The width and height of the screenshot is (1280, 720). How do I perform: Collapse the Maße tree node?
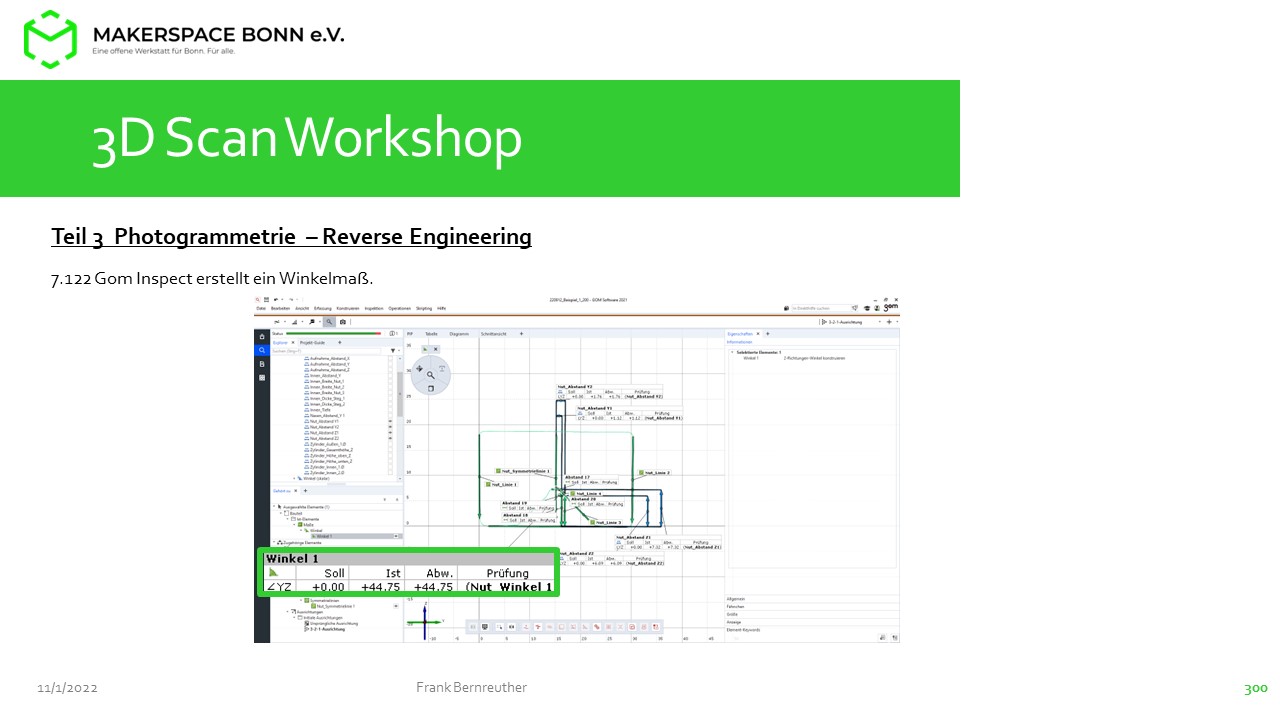(x=294, y=524)
